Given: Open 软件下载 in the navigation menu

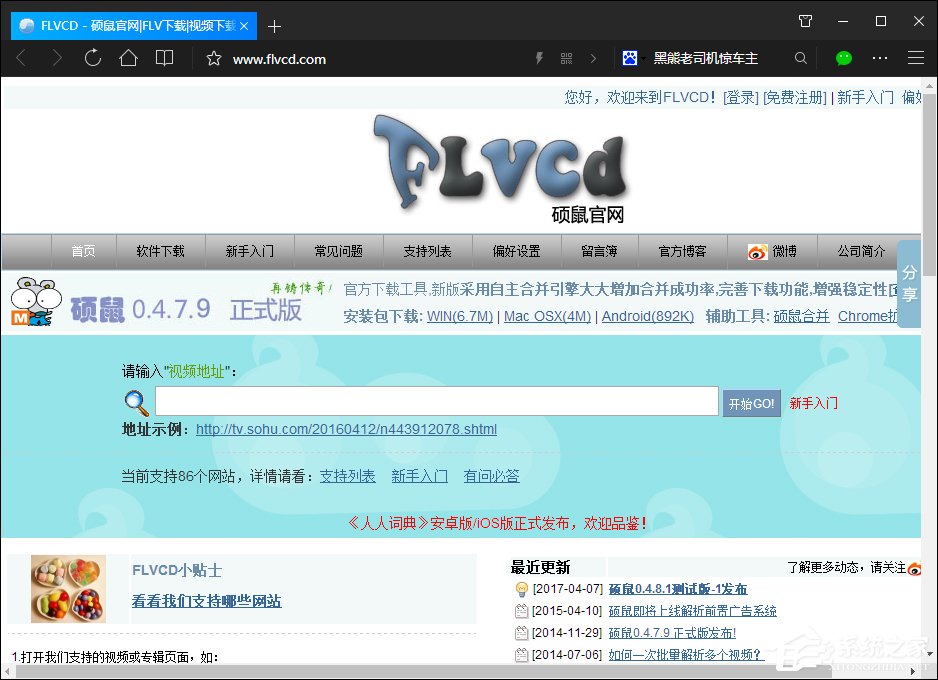Looking at the screenshot, I should pyautogui.click(x=160, y=251).
